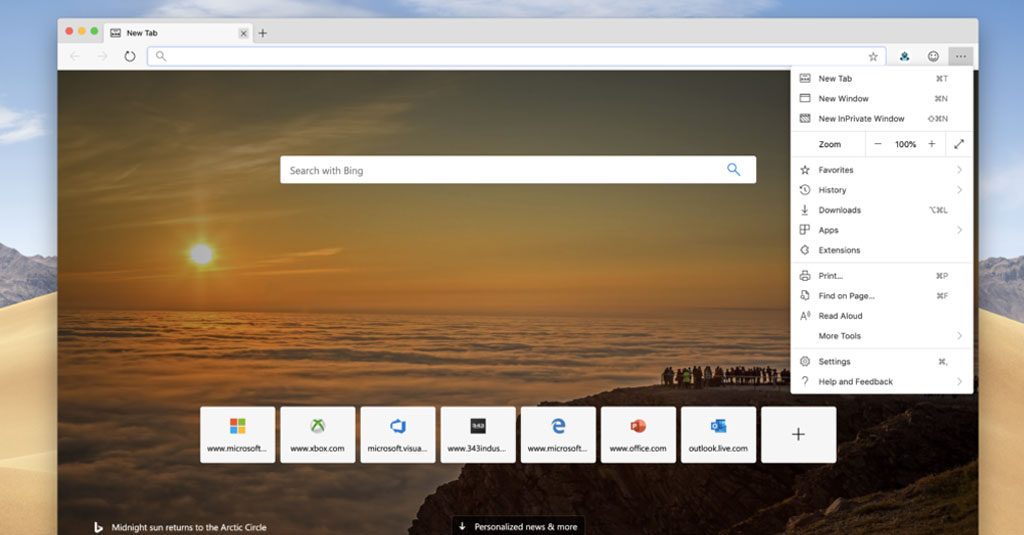
Task: Select New Tab menu item
Action: tap(882, 78)
